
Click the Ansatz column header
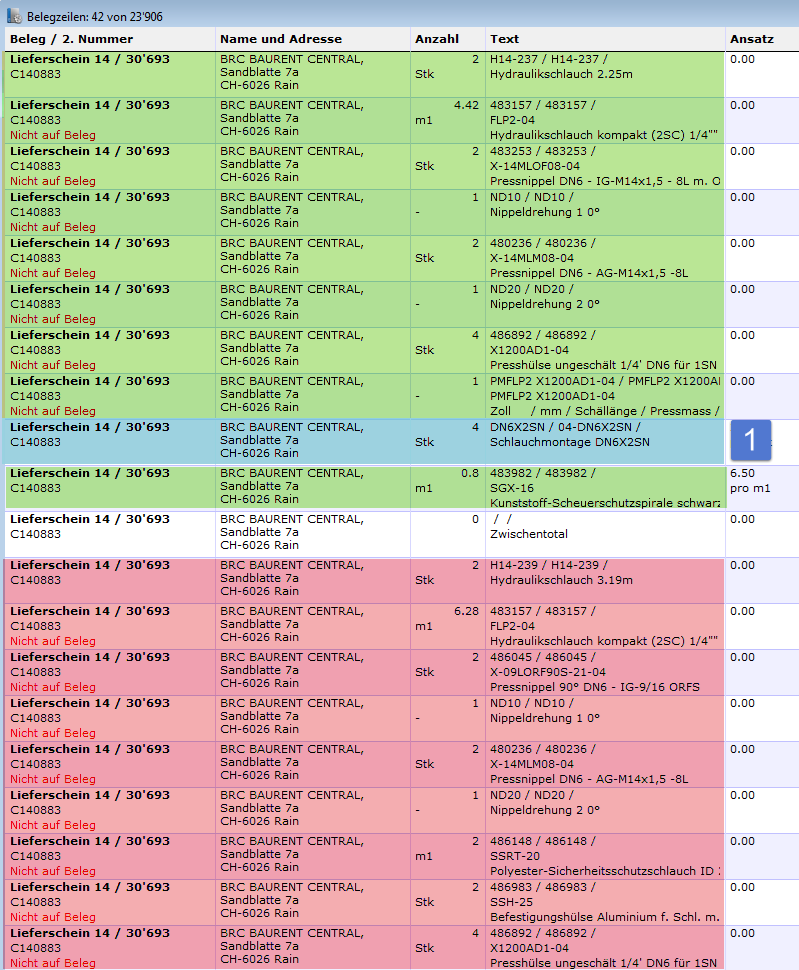[751, 39]
